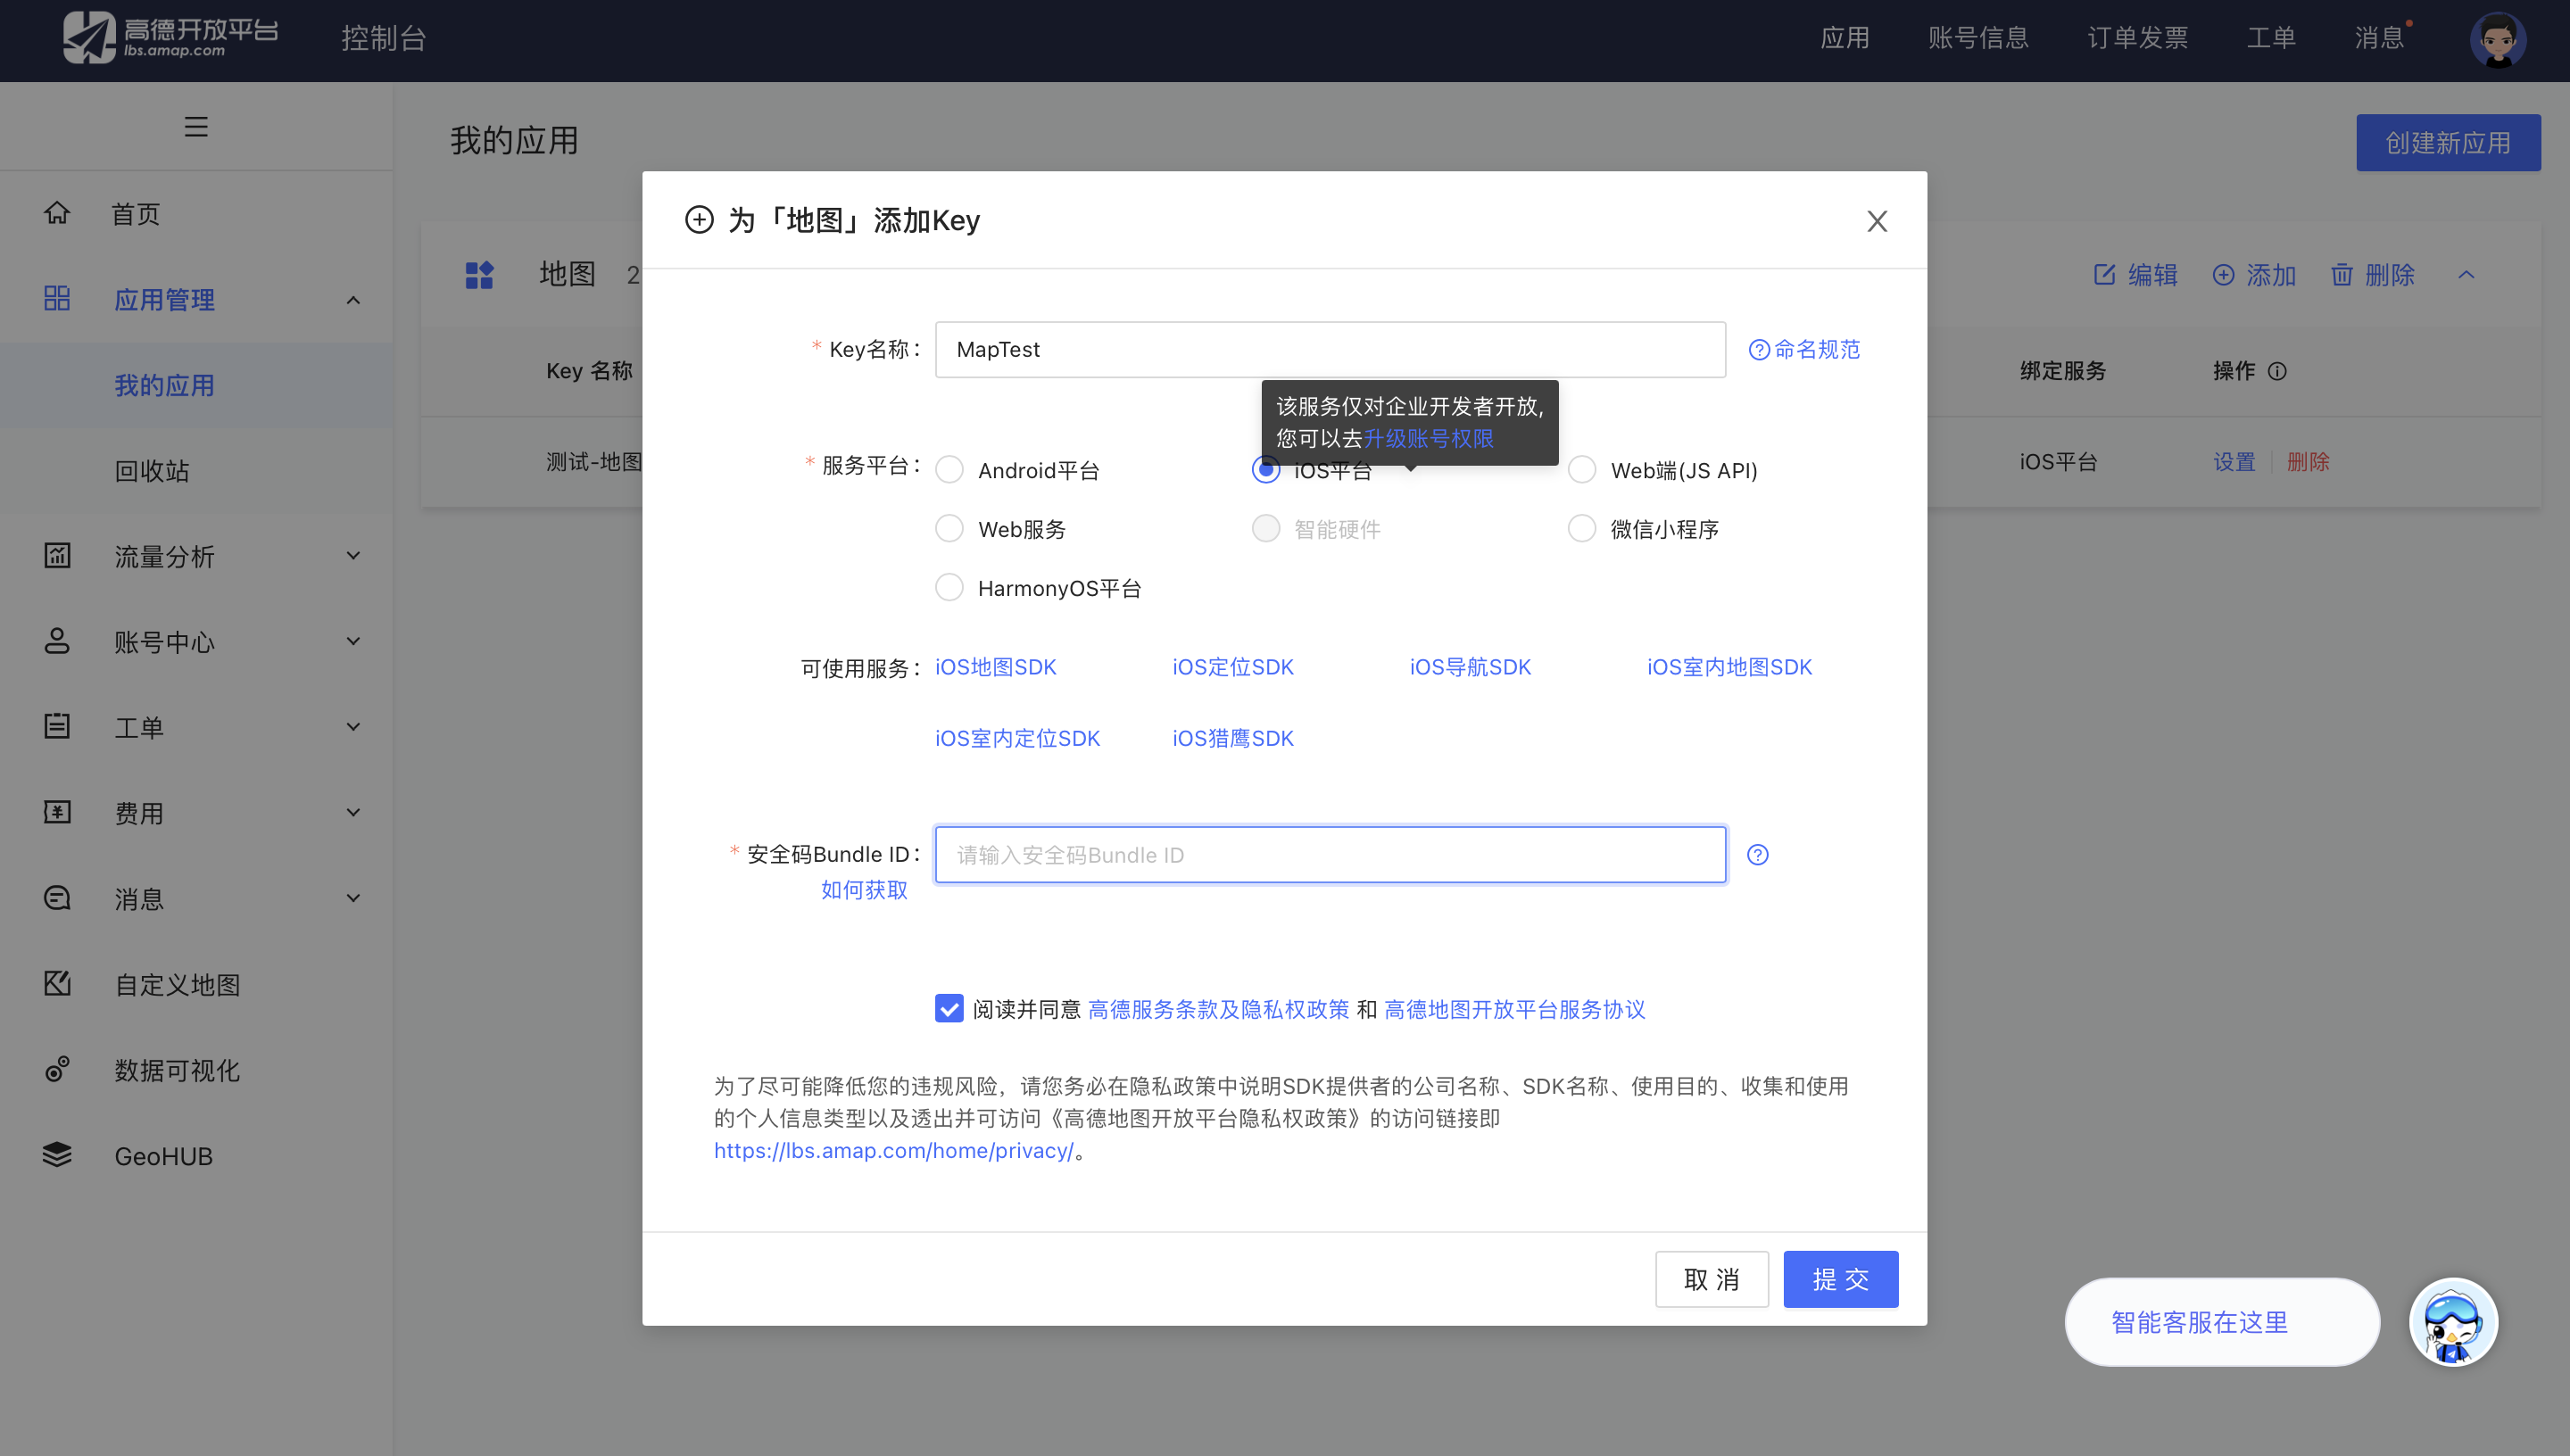Click the user avatar in top bar

[x=2497, y=40]
